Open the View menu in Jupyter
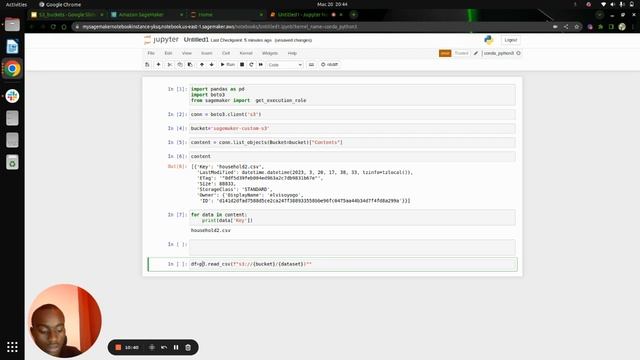The height and width of the screenshot is (360, 640). [187, 53]
